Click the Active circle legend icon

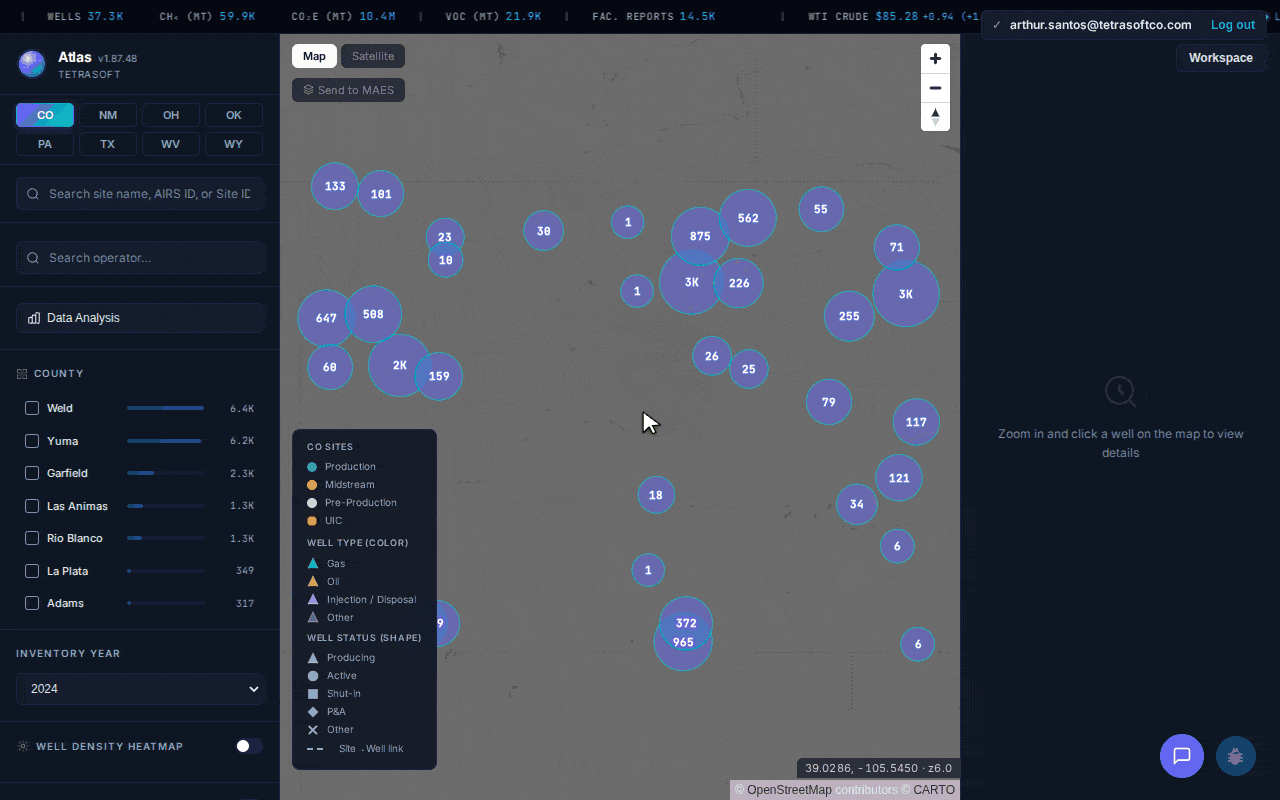[313, 675]
